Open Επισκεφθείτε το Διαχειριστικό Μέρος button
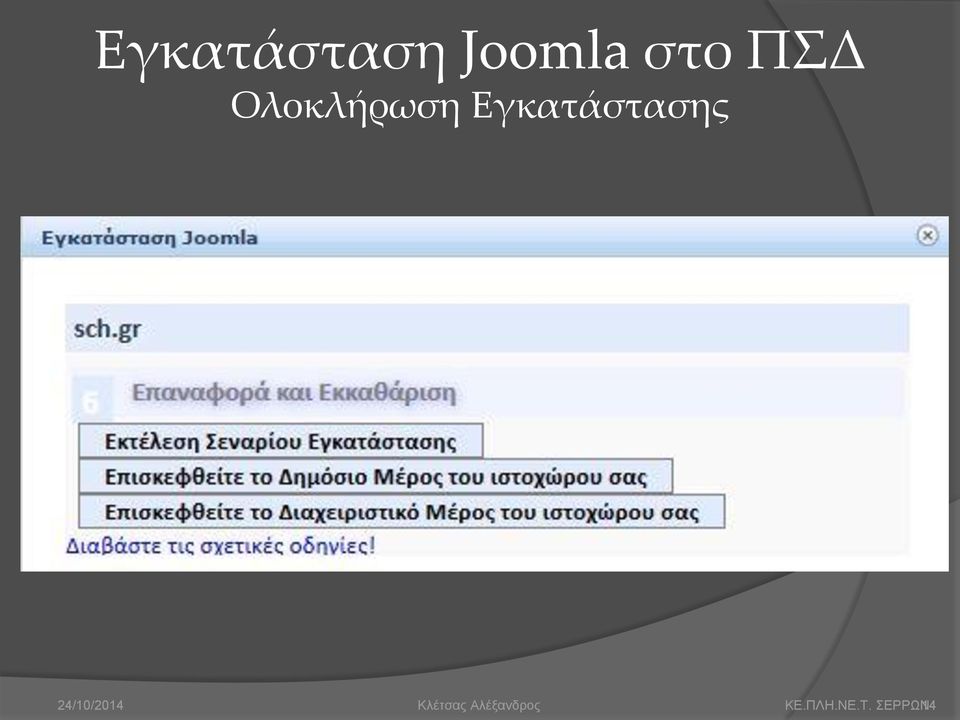Viewport: 960px width, 720px height. point(402,512)
